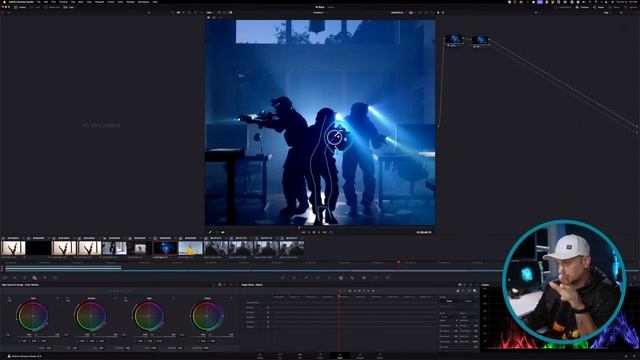Screen dimensions: 640x360
Task: Click the Magic Mask keyframe playhead
Action: click(339, 296)
